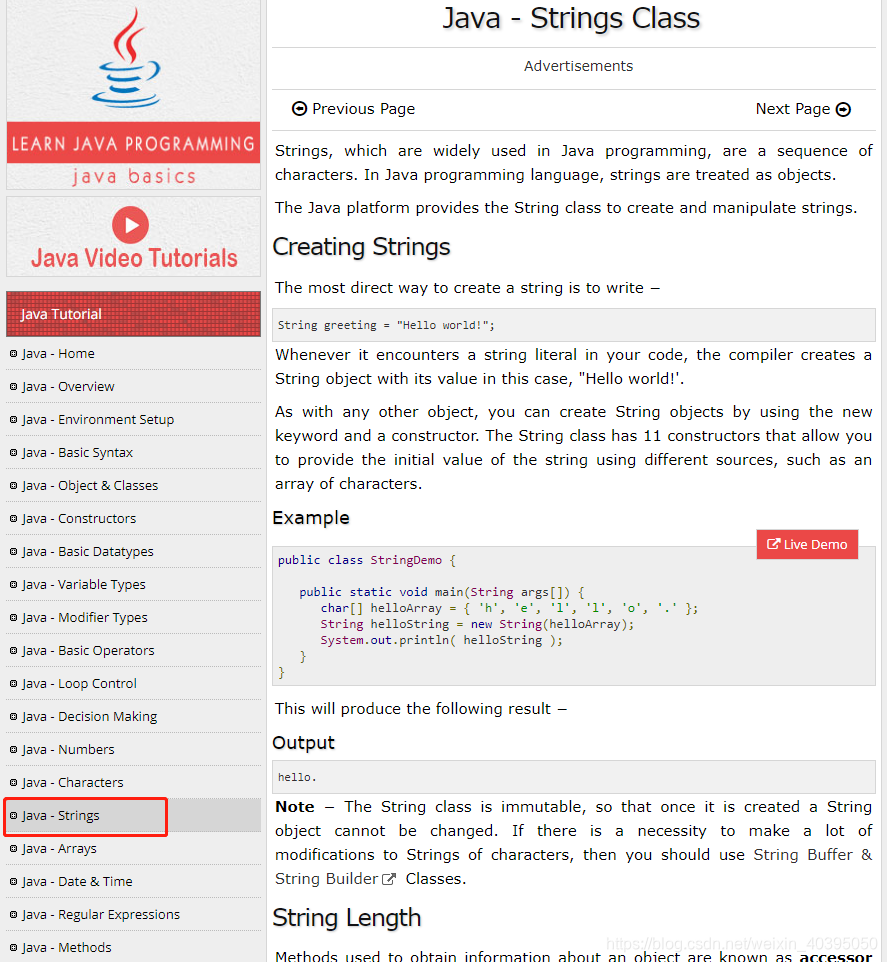Click Learn Java Programming banner
Viewport: 887px width, 962px height.
[x=133, y=144]
